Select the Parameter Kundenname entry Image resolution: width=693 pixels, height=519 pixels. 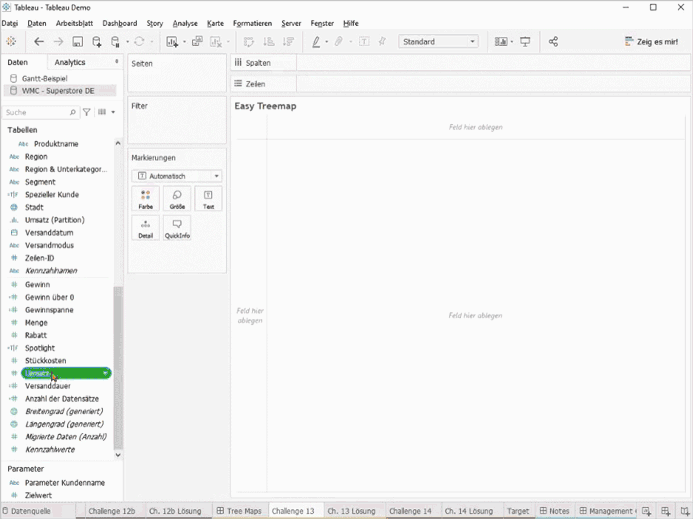(x=65, y=483)
